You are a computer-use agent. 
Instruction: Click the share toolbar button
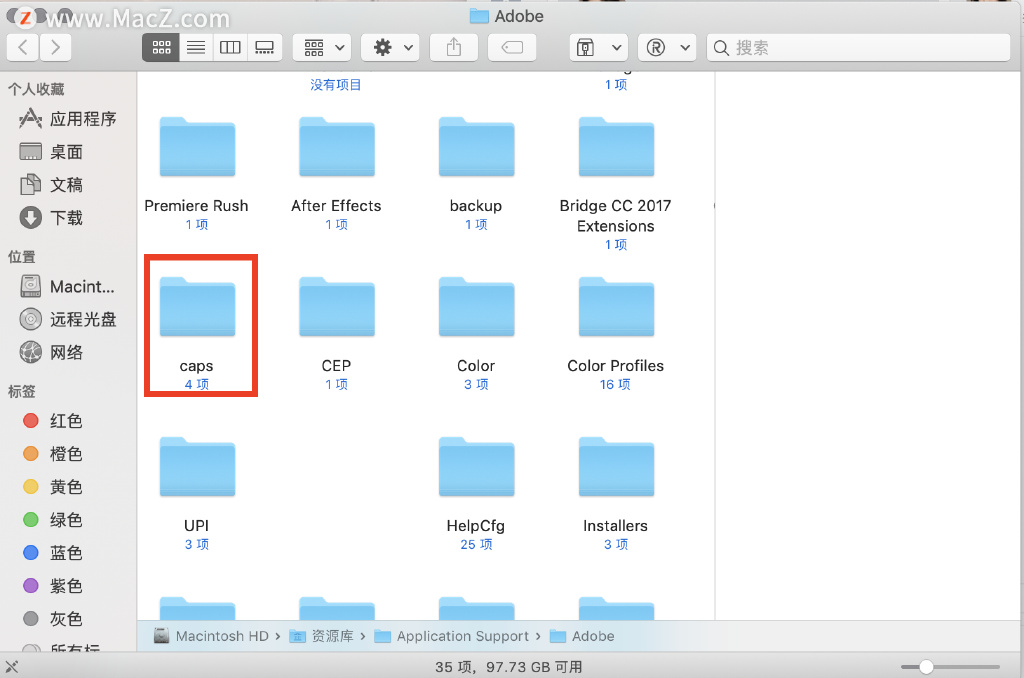click(x=454, y=47)
